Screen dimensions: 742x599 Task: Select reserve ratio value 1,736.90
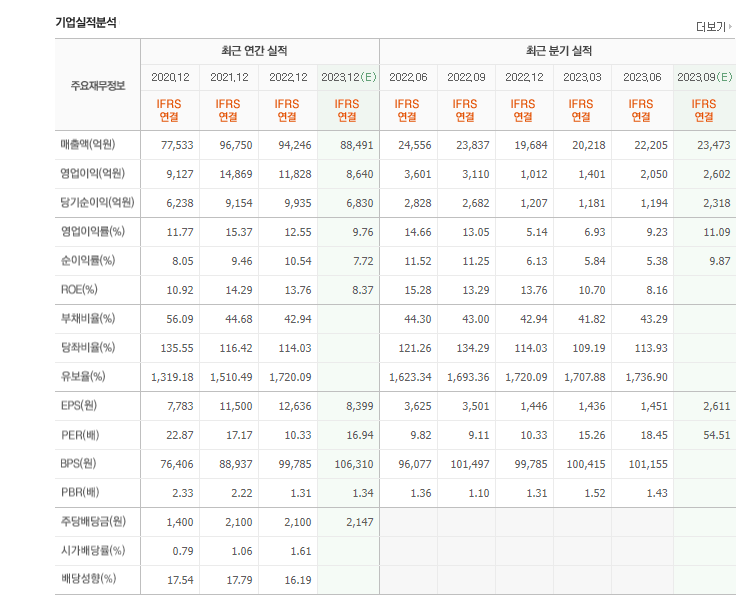(x=646, y=377)
